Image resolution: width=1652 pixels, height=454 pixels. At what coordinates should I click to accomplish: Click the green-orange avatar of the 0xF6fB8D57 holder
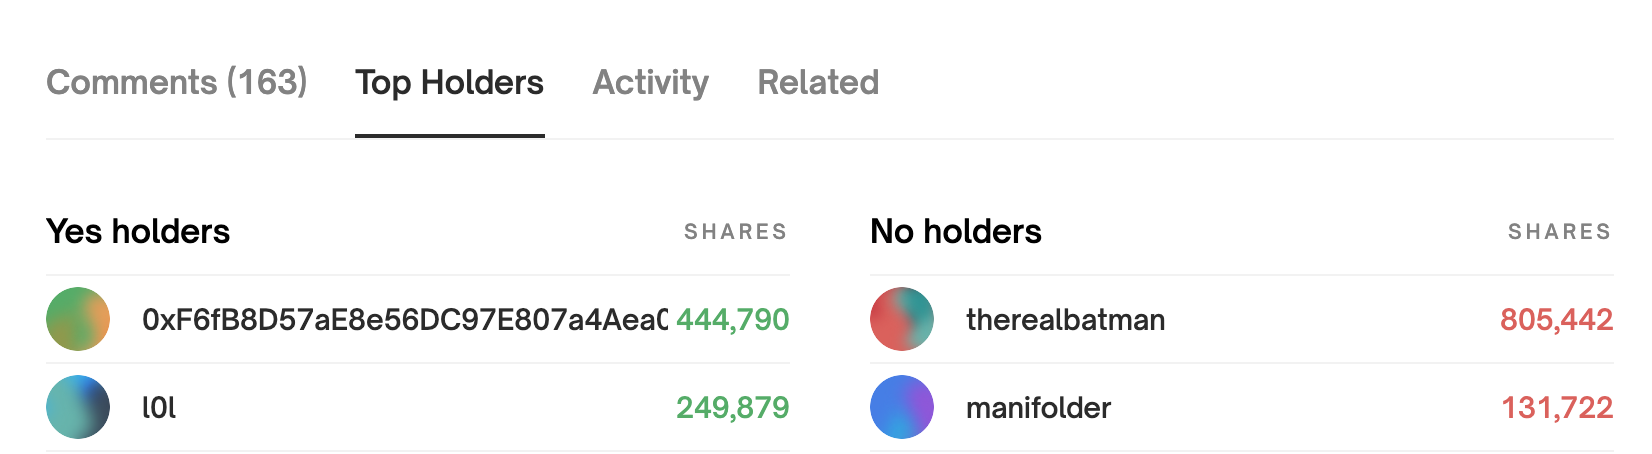pyautogui.click(x=78, y=319)
